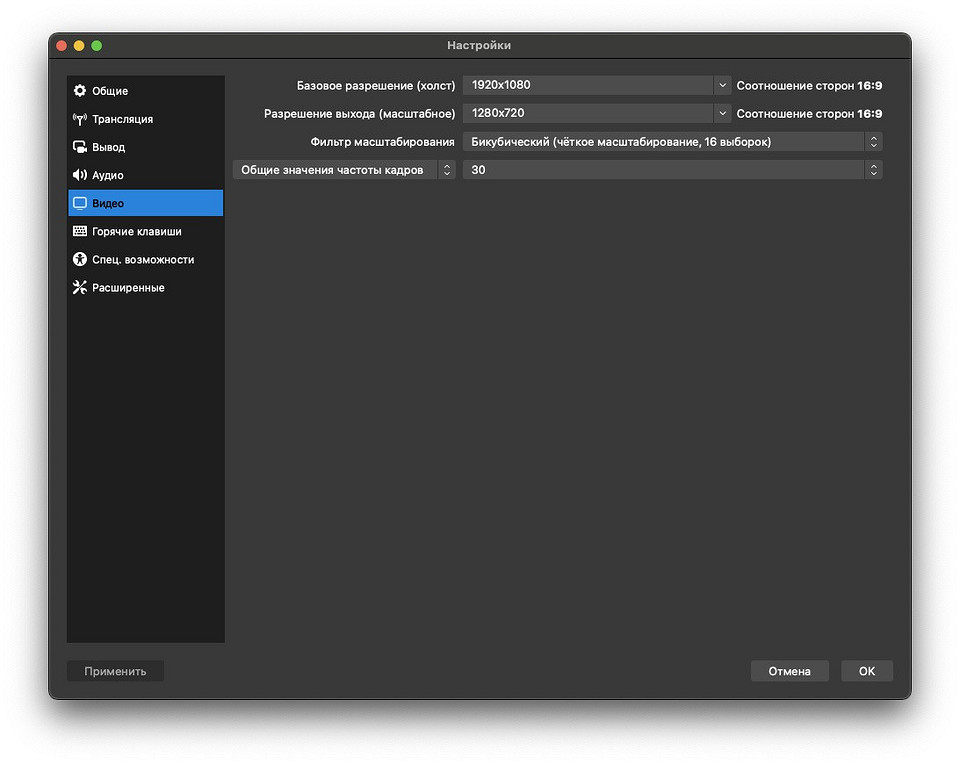This screenshot has height=764, width=960.
Task: Open the frame rate value 30 dropdown
Action: 672,170
